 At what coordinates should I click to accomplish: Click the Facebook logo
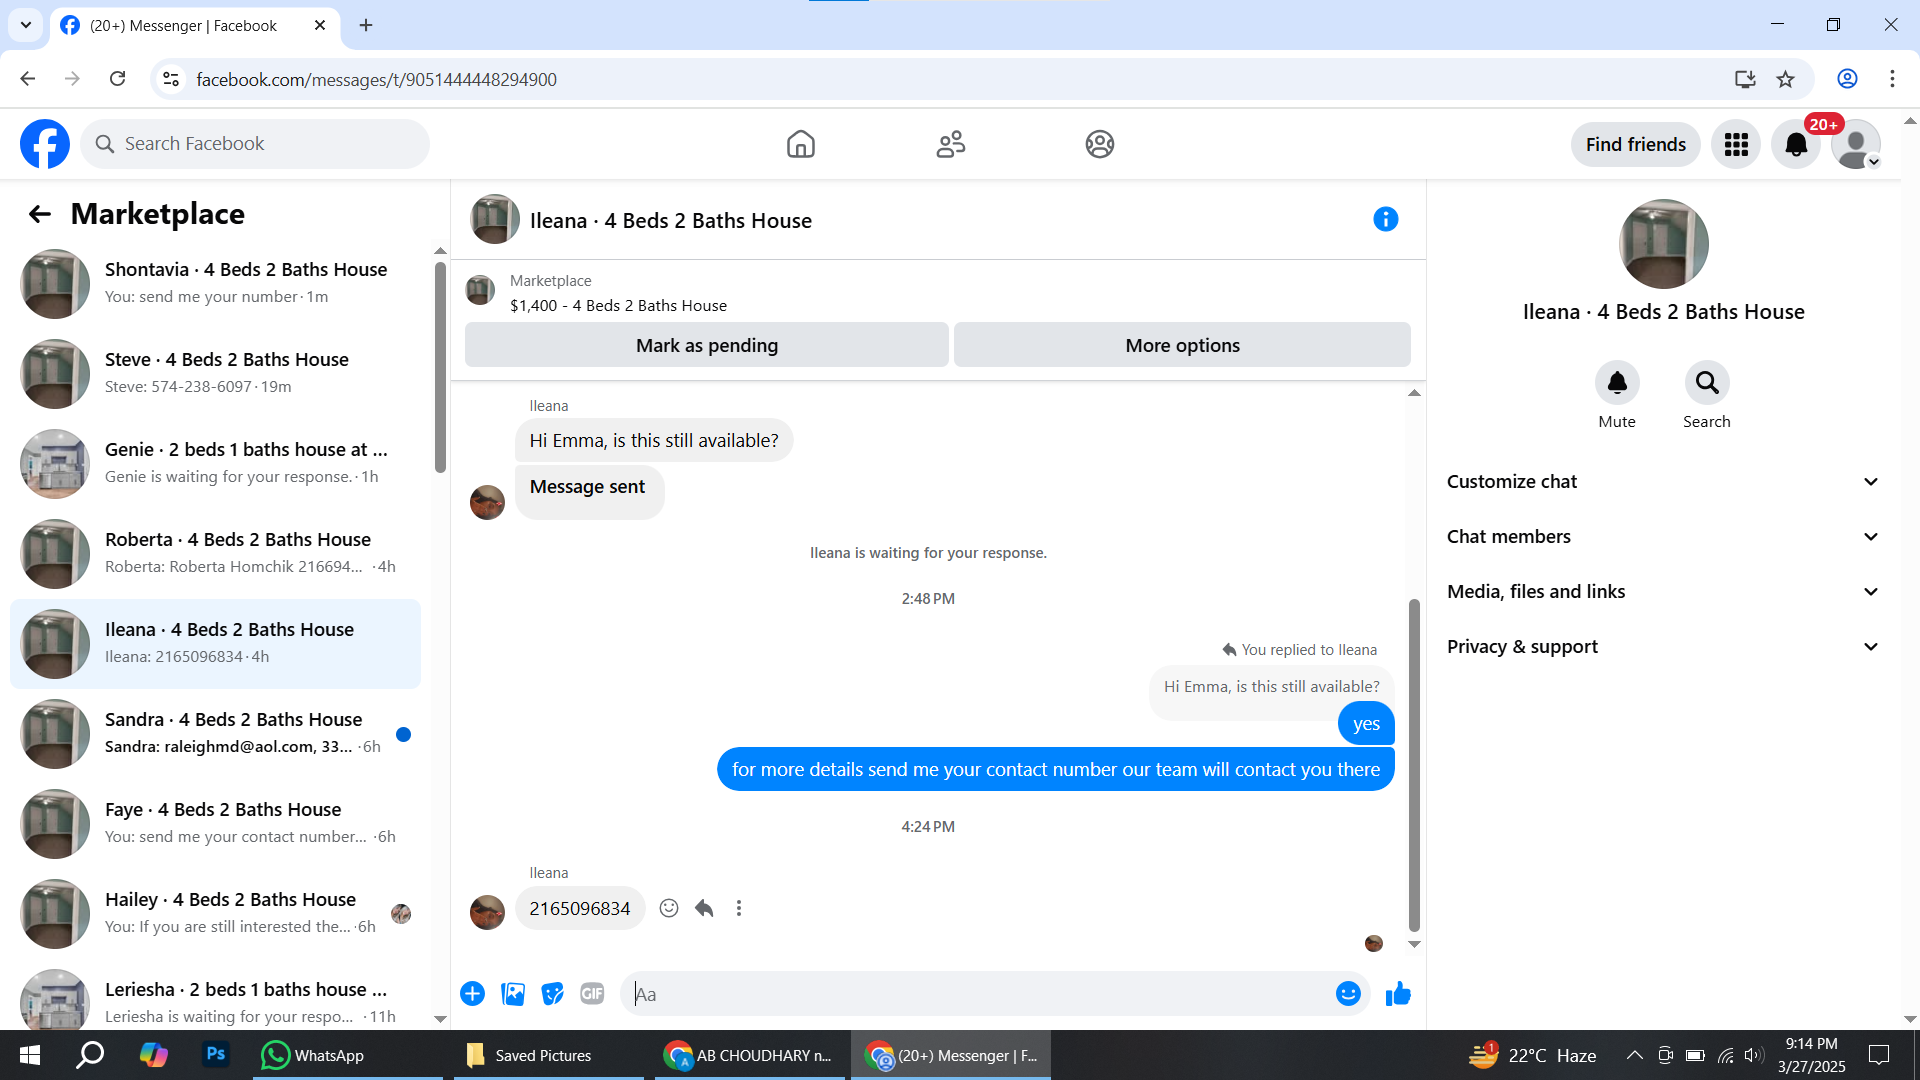45,144
